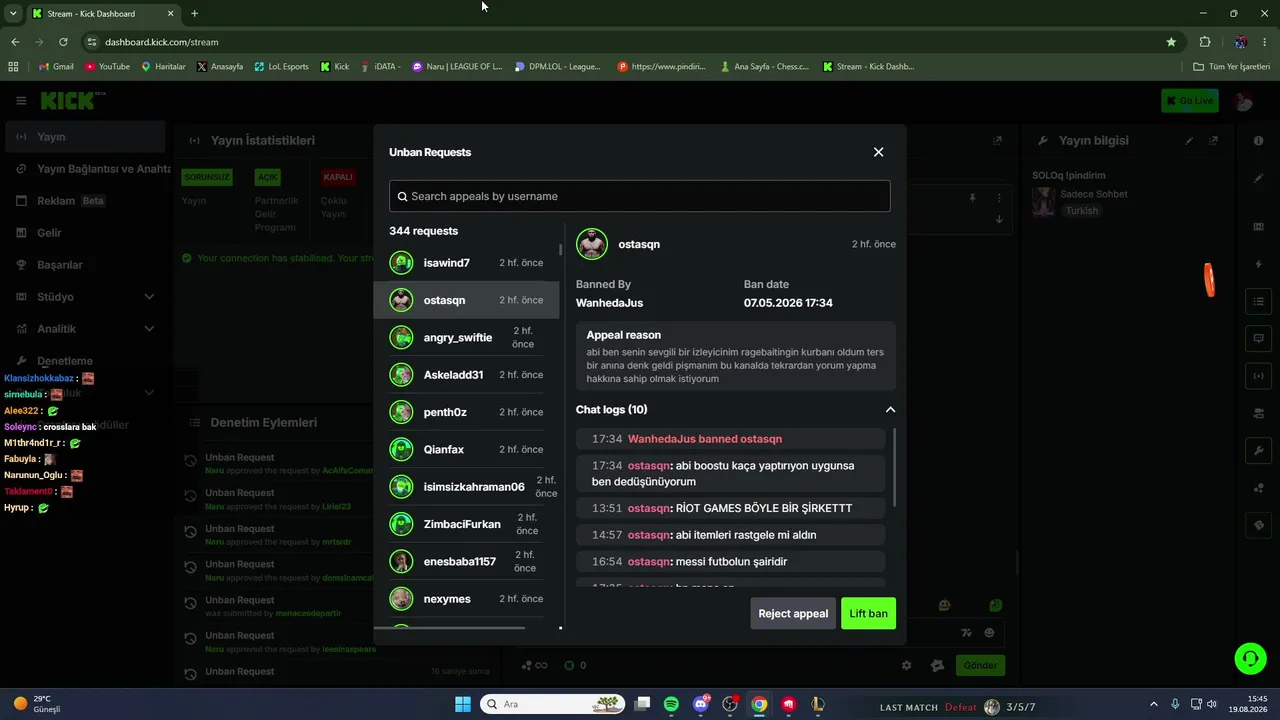The height and width of the screenshot is (720, 1280).
Task: Click the chat logs vertical scrollbar
Action: [894, 468]
